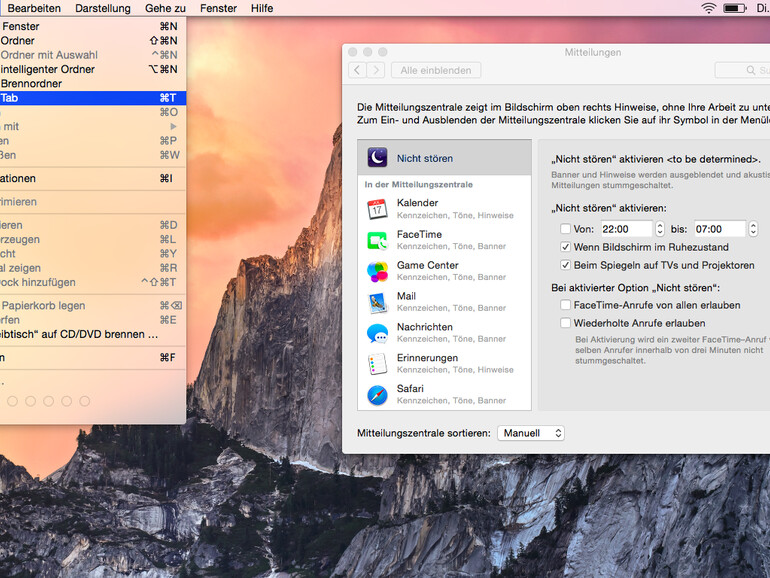Uncheck Wenn Bildschirm im Ruhezustand

(566, 247)
